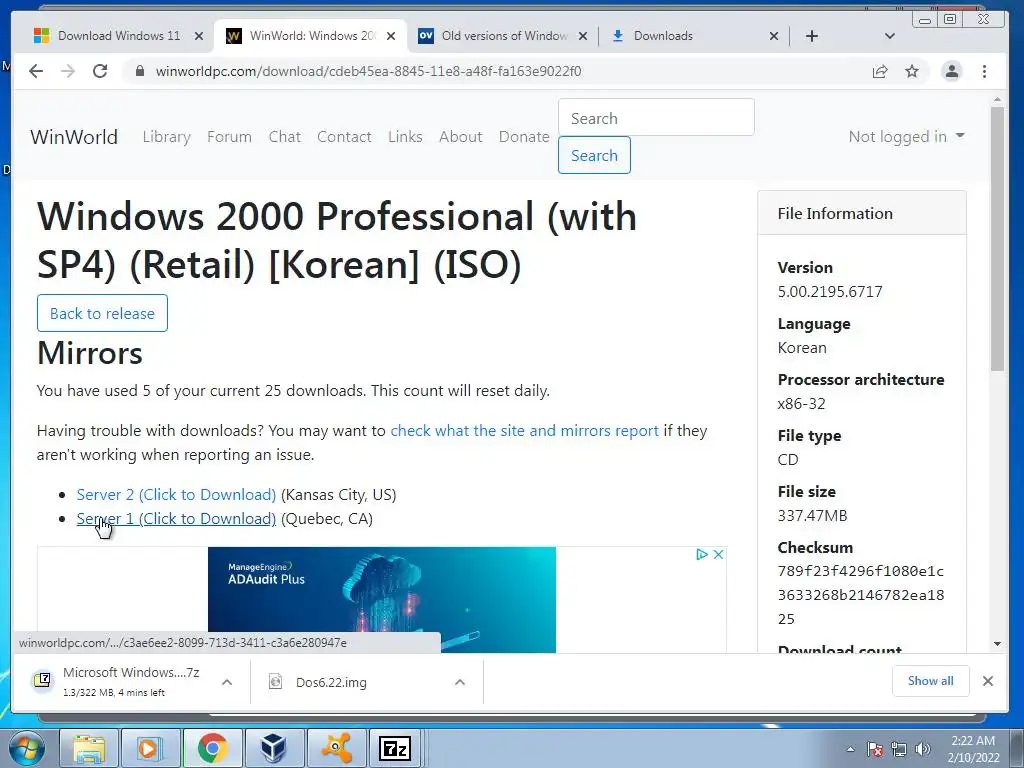Open the Contact nav item
The image size is (1024, 768).
pyautogui.click(x=344, y=136)
